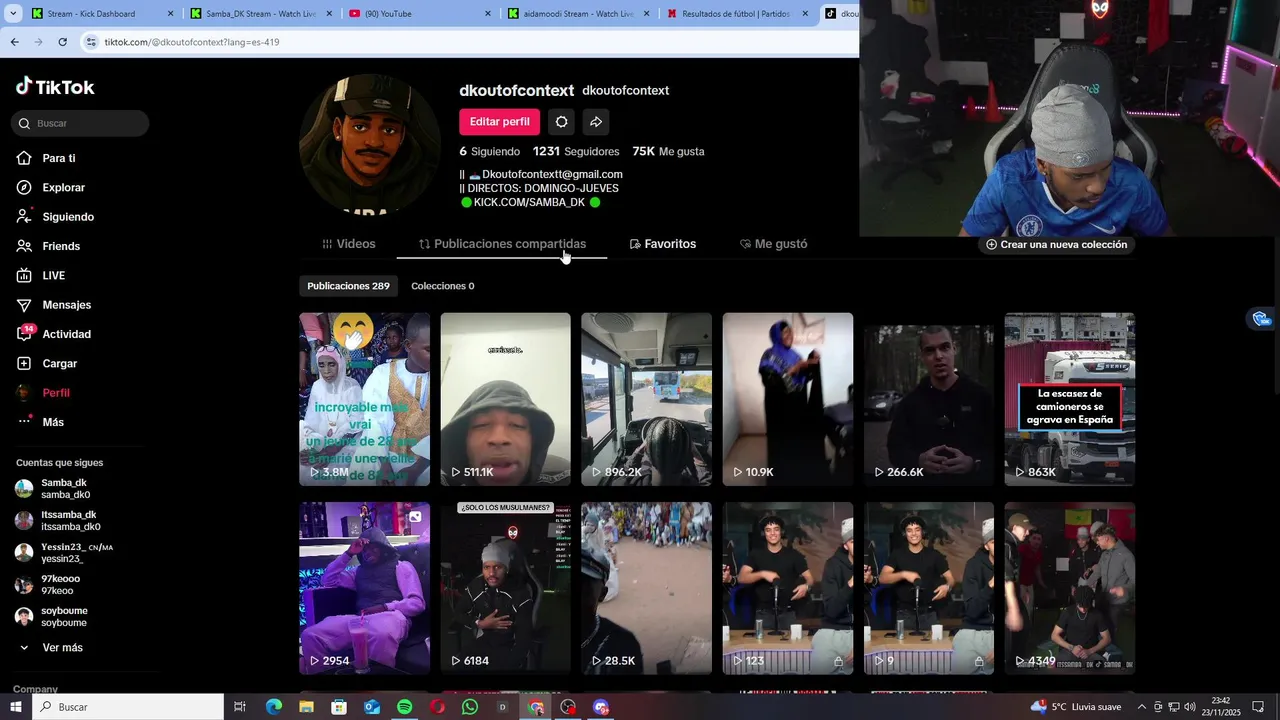Open the video with 2954 views
This screenshot has width=1280, height=720.
364,588
